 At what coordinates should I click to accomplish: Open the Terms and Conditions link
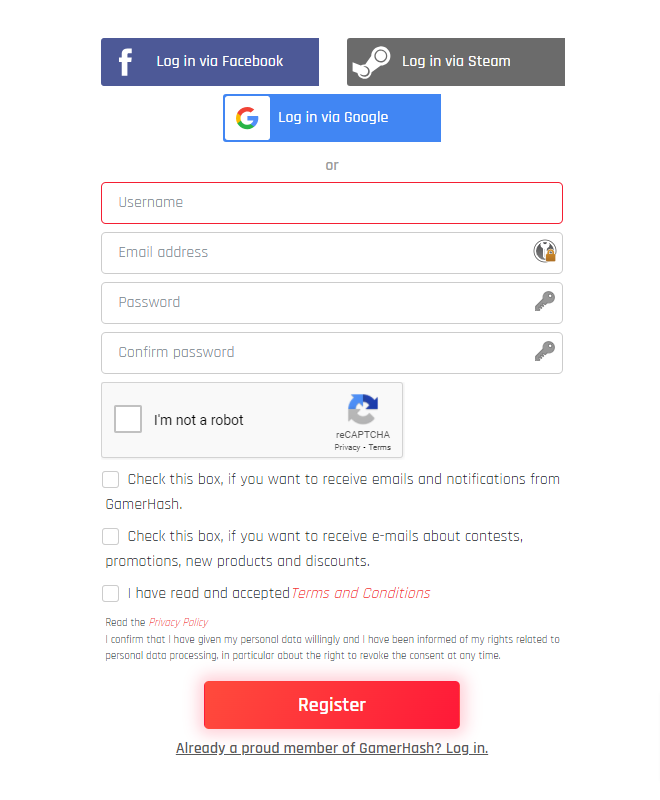click(x=361, y=593)
